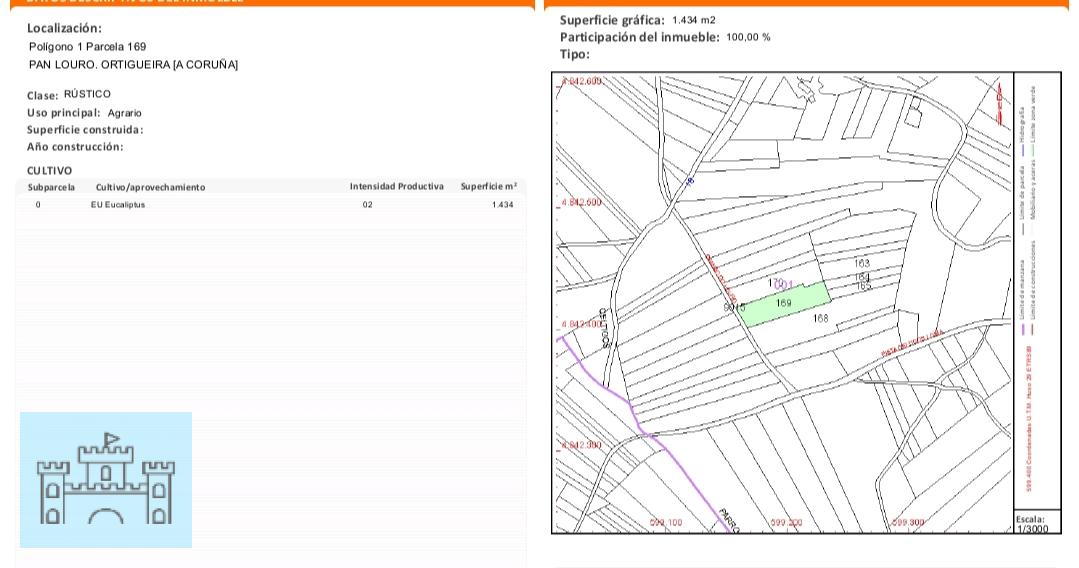Click the Escala 1/3000 scale box
Image resolution: width=1079 pixels, height=568 pixels.
click(x=1031, y=523)
